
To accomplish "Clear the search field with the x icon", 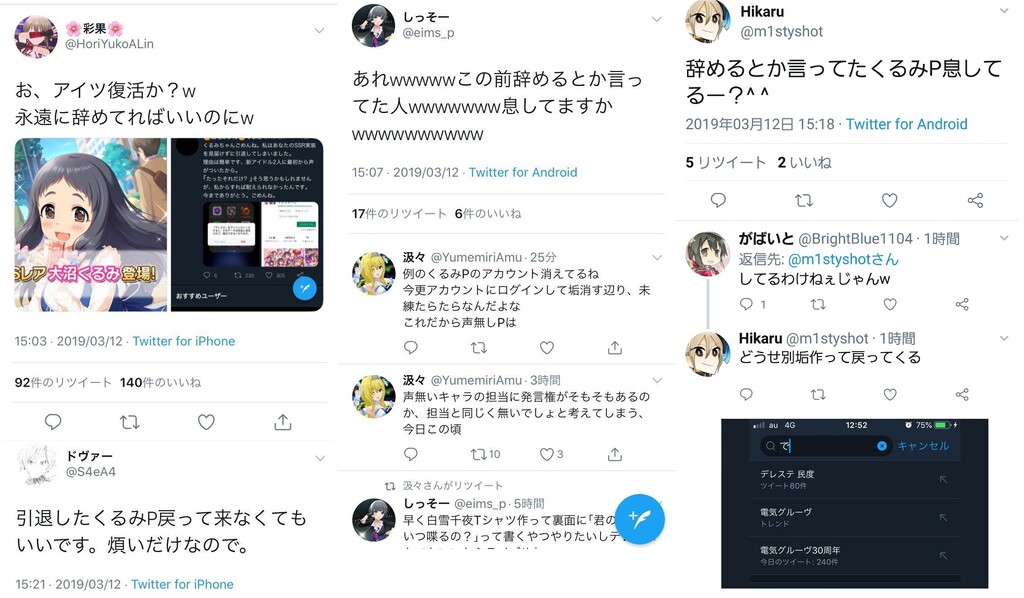I will coord(882,446).
